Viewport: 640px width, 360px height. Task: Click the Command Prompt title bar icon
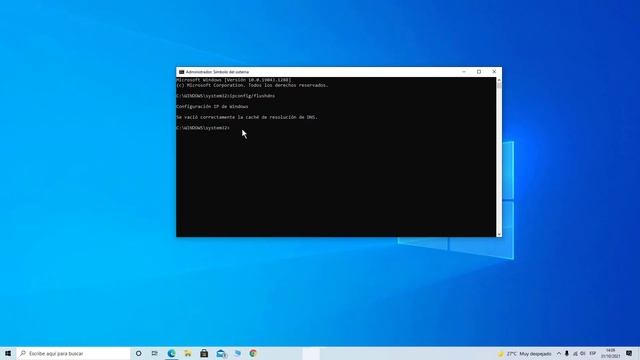coord(182,72)
